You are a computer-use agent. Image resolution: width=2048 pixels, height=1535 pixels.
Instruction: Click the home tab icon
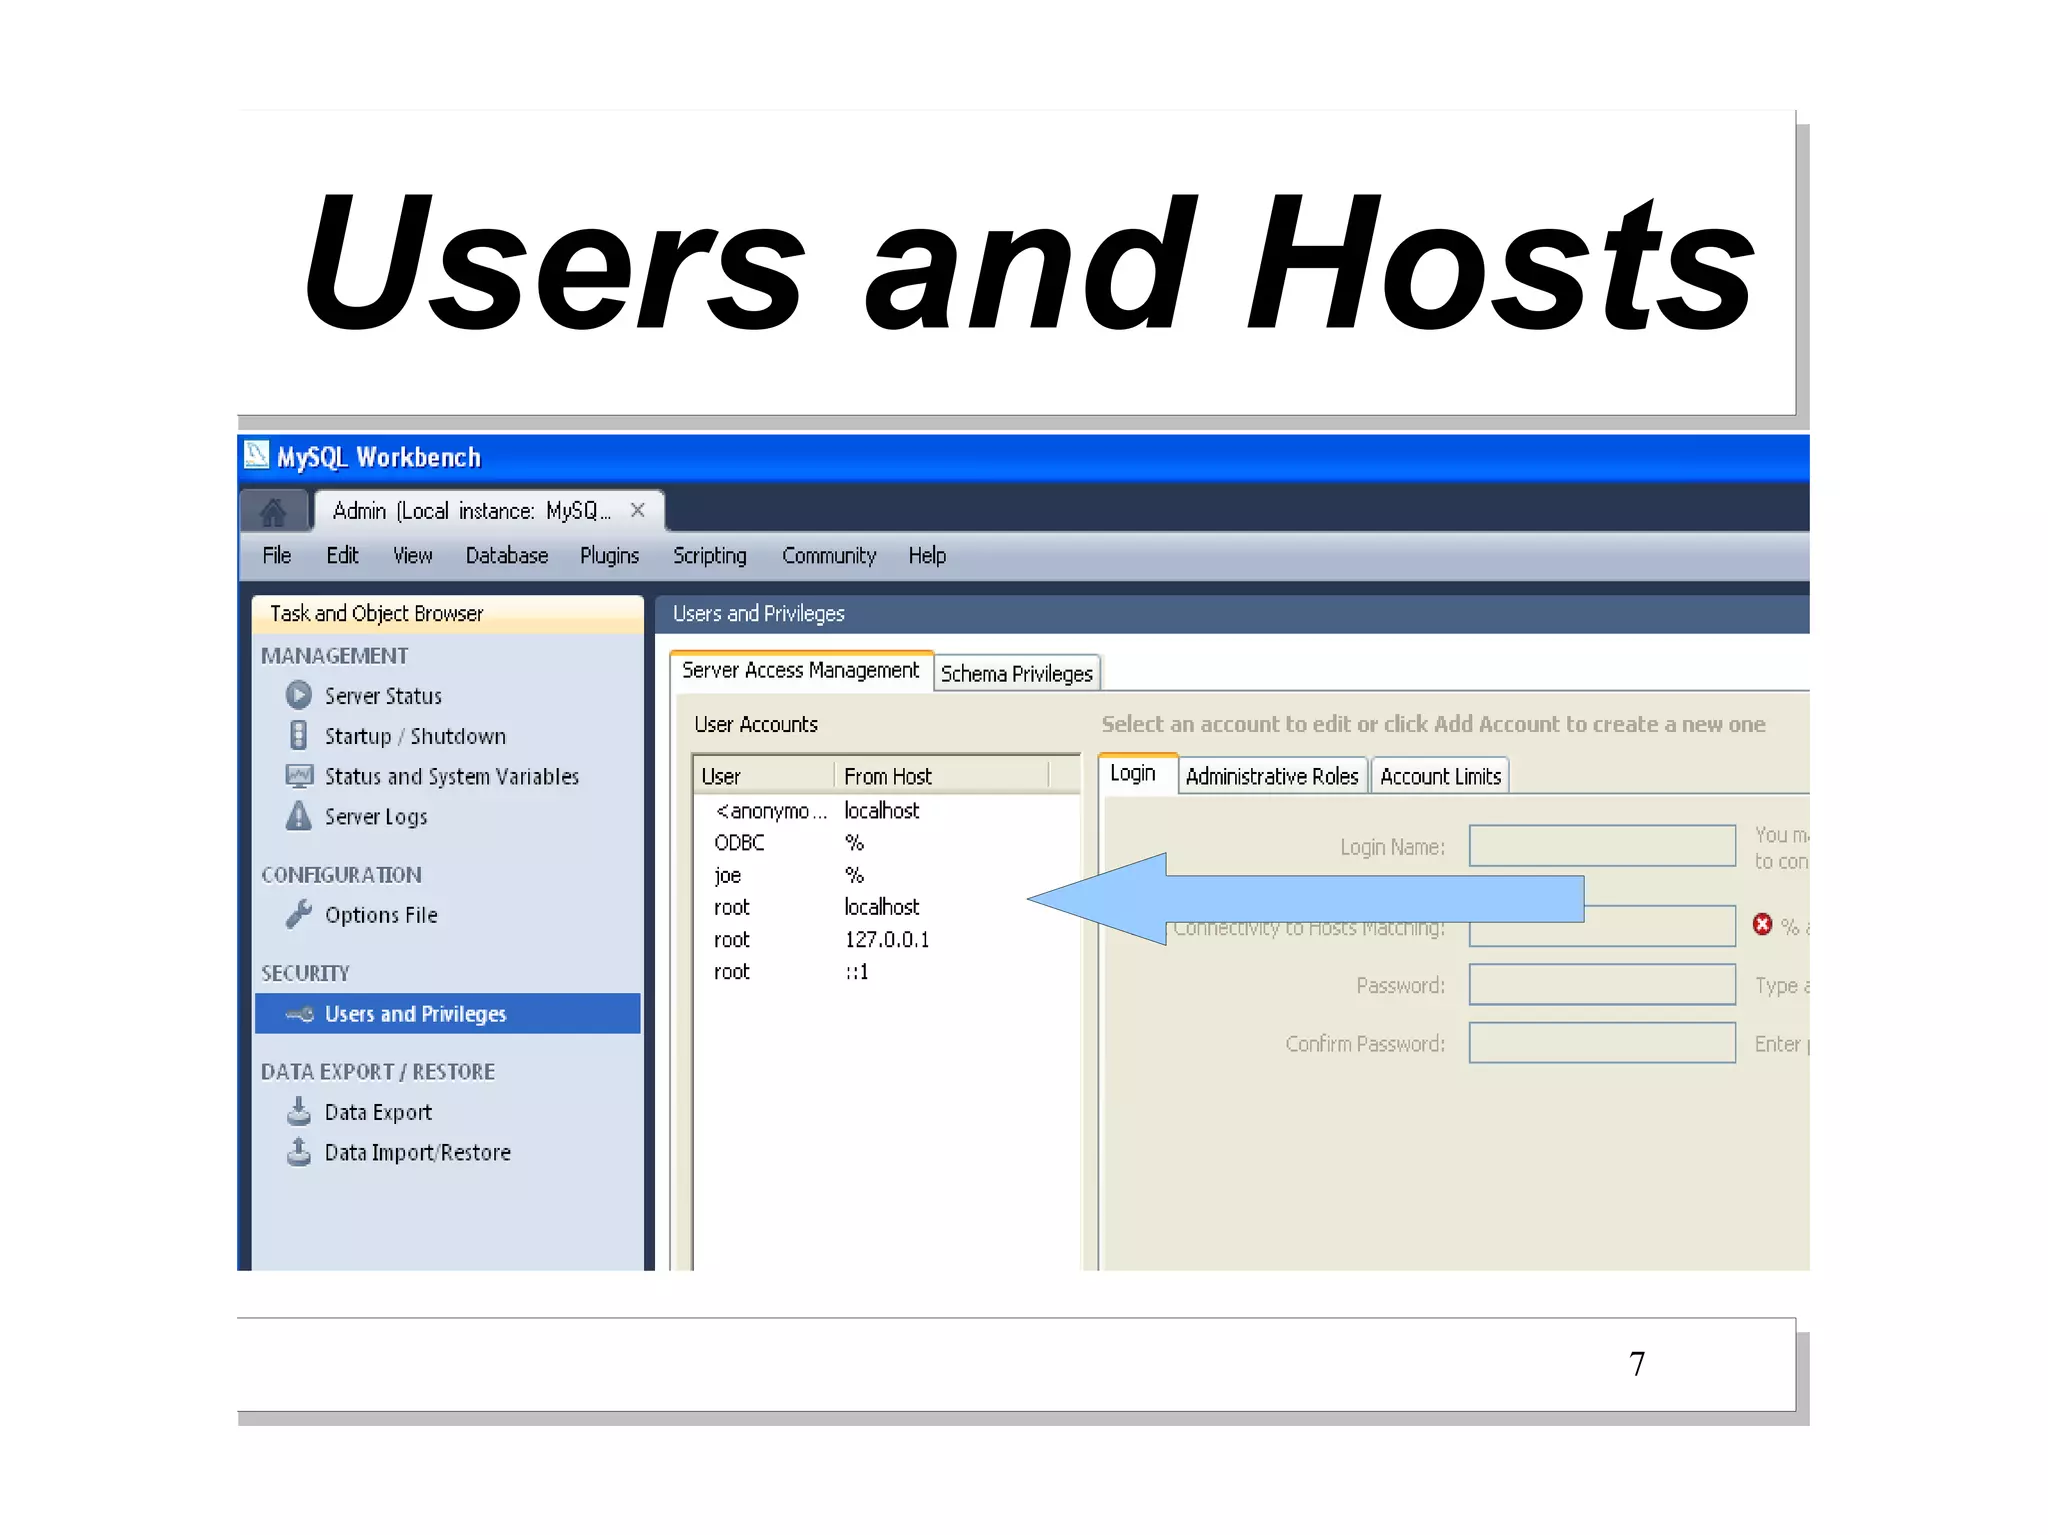click(273, 511)
